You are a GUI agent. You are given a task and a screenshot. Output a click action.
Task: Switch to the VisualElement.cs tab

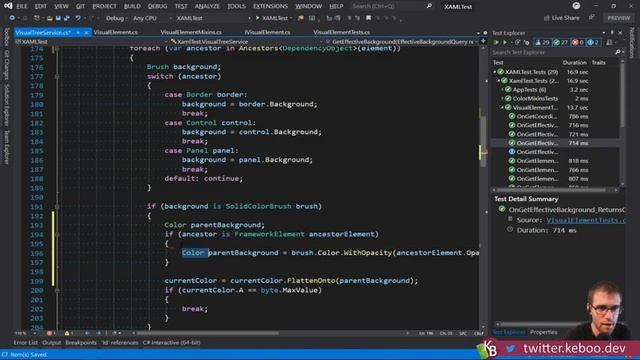pos(116,32)
